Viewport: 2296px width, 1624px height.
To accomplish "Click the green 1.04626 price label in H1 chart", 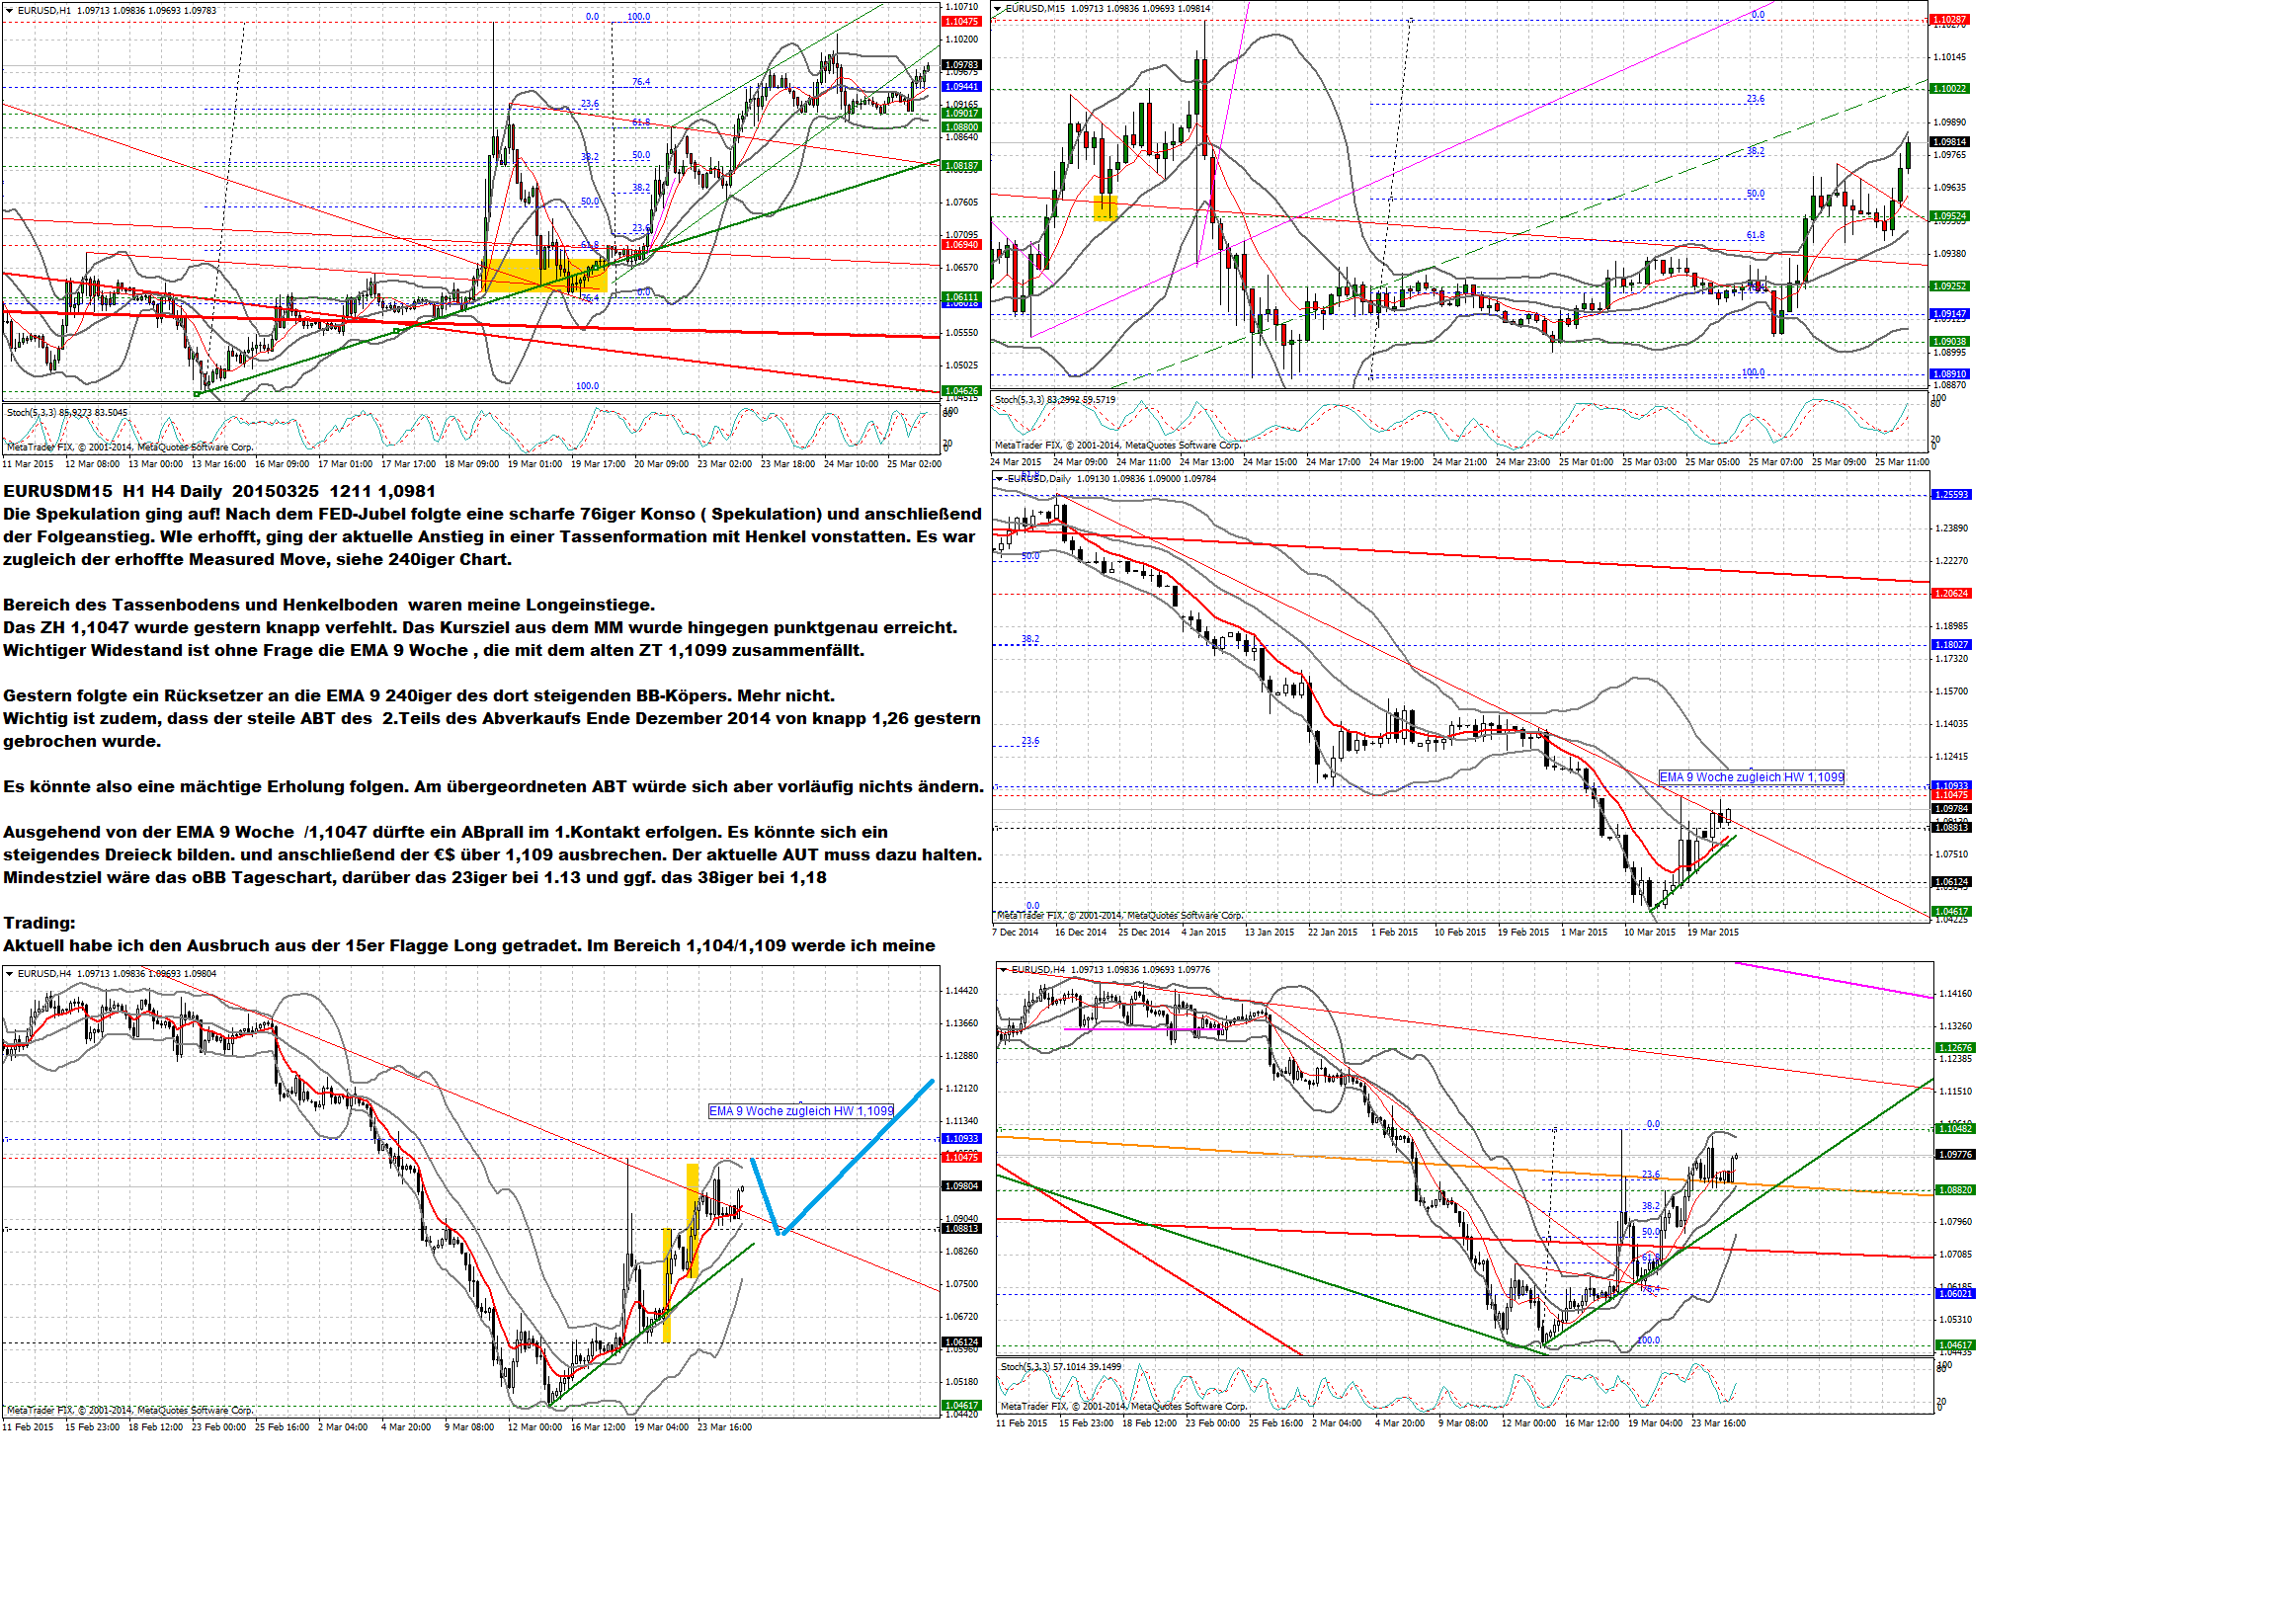I will (x=962, y=391).
